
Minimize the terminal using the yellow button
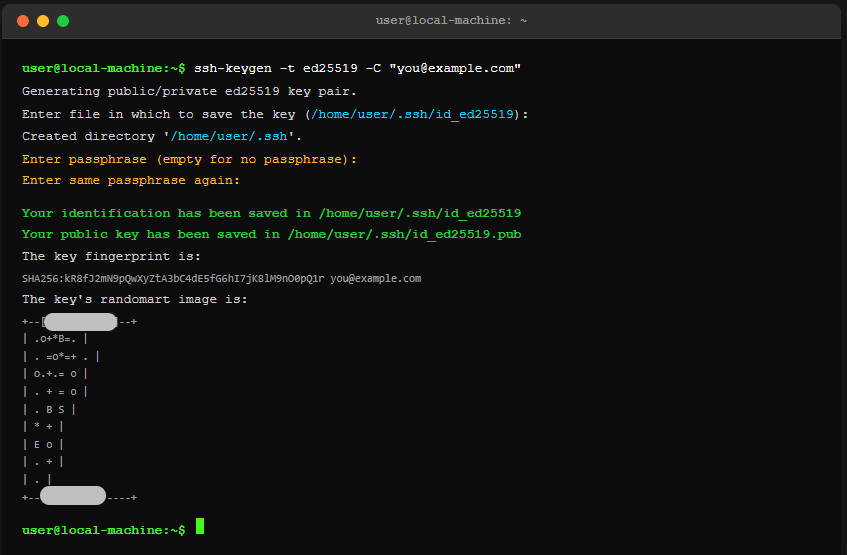(43, 20)
